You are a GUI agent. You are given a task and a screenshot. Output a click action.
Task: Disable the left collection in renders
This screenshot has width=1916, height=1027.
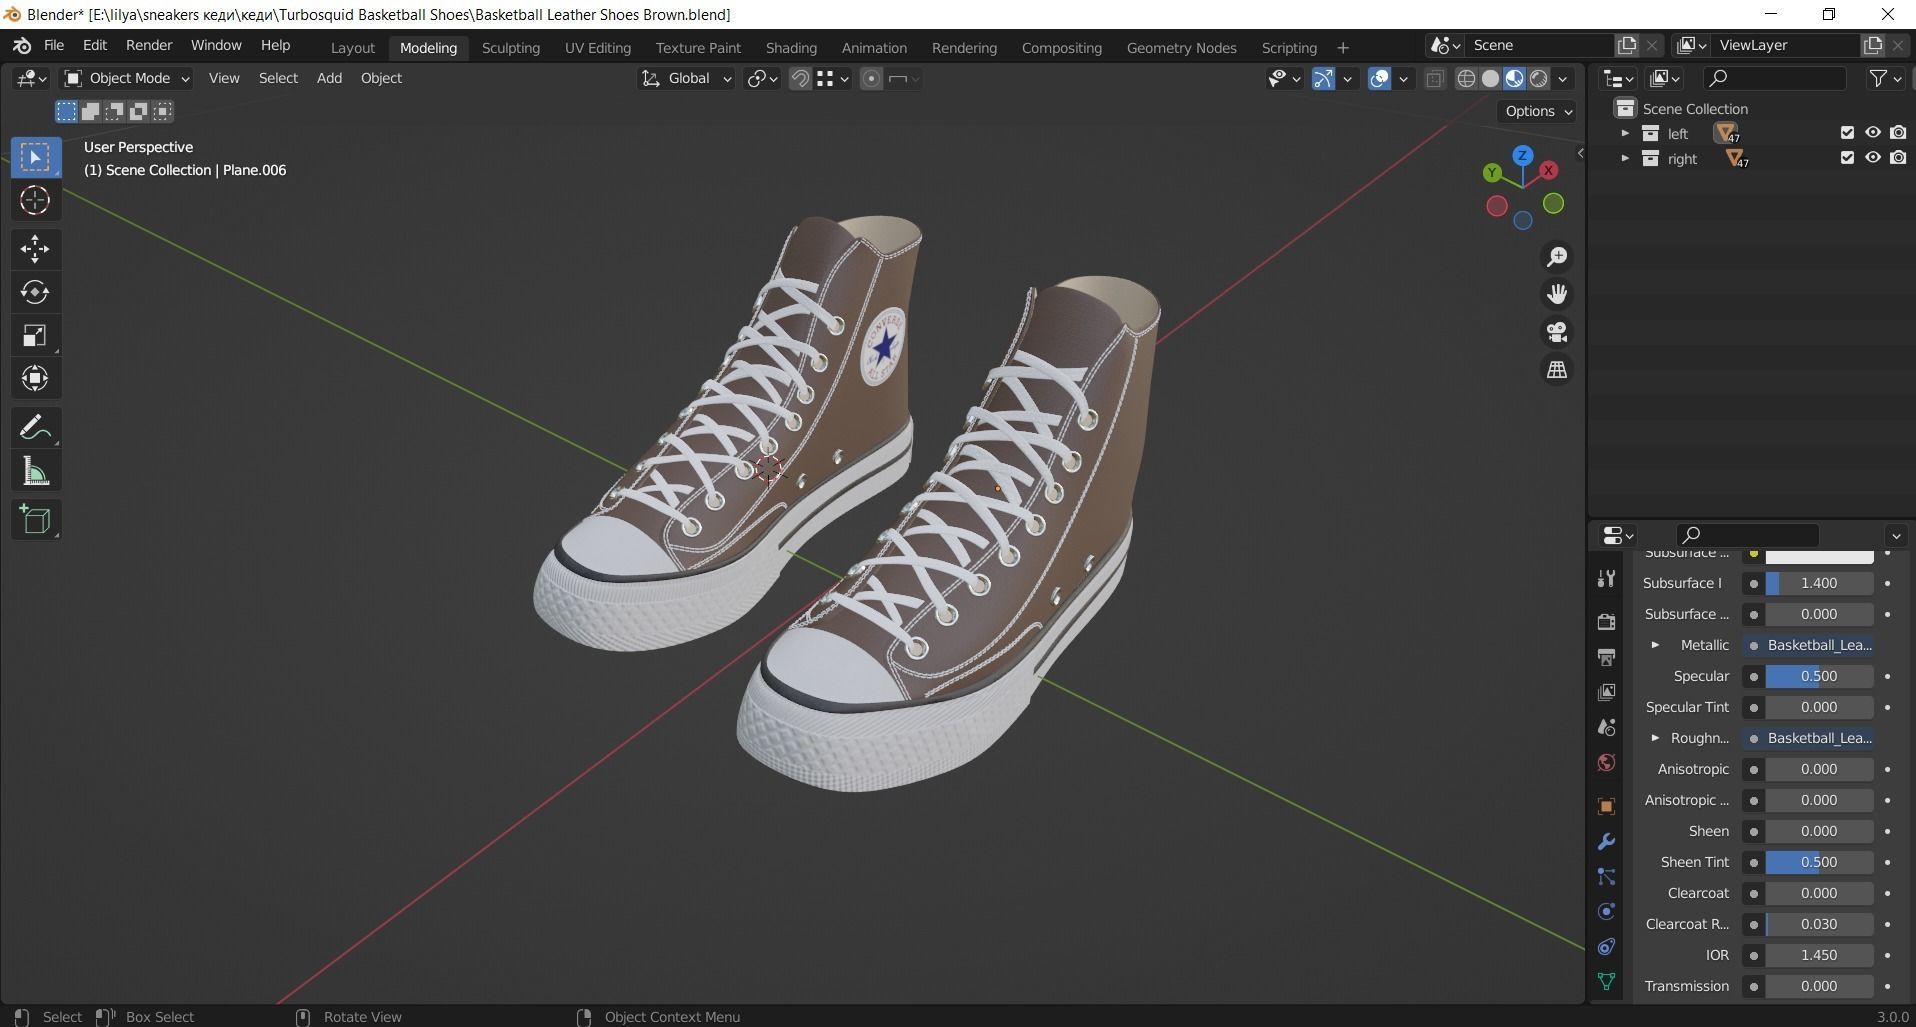coord(1898,133)
